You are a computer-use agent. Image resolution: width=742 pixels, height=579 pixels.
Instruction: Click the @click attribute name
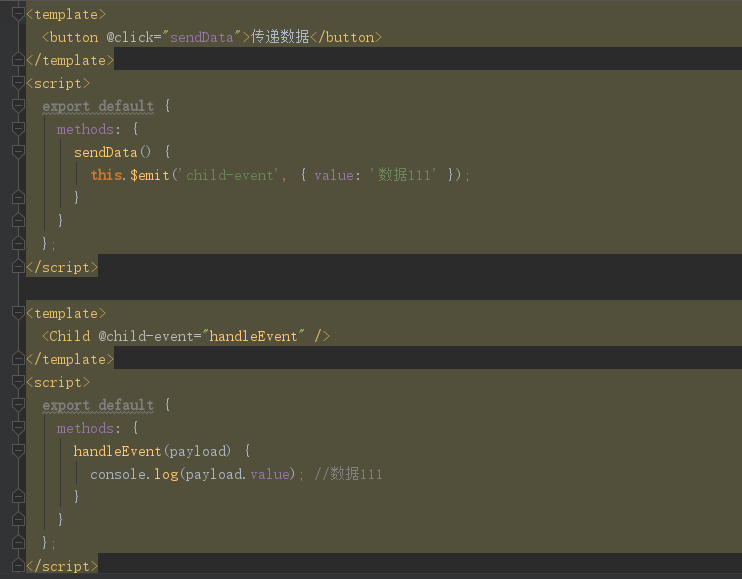[130, 37]
